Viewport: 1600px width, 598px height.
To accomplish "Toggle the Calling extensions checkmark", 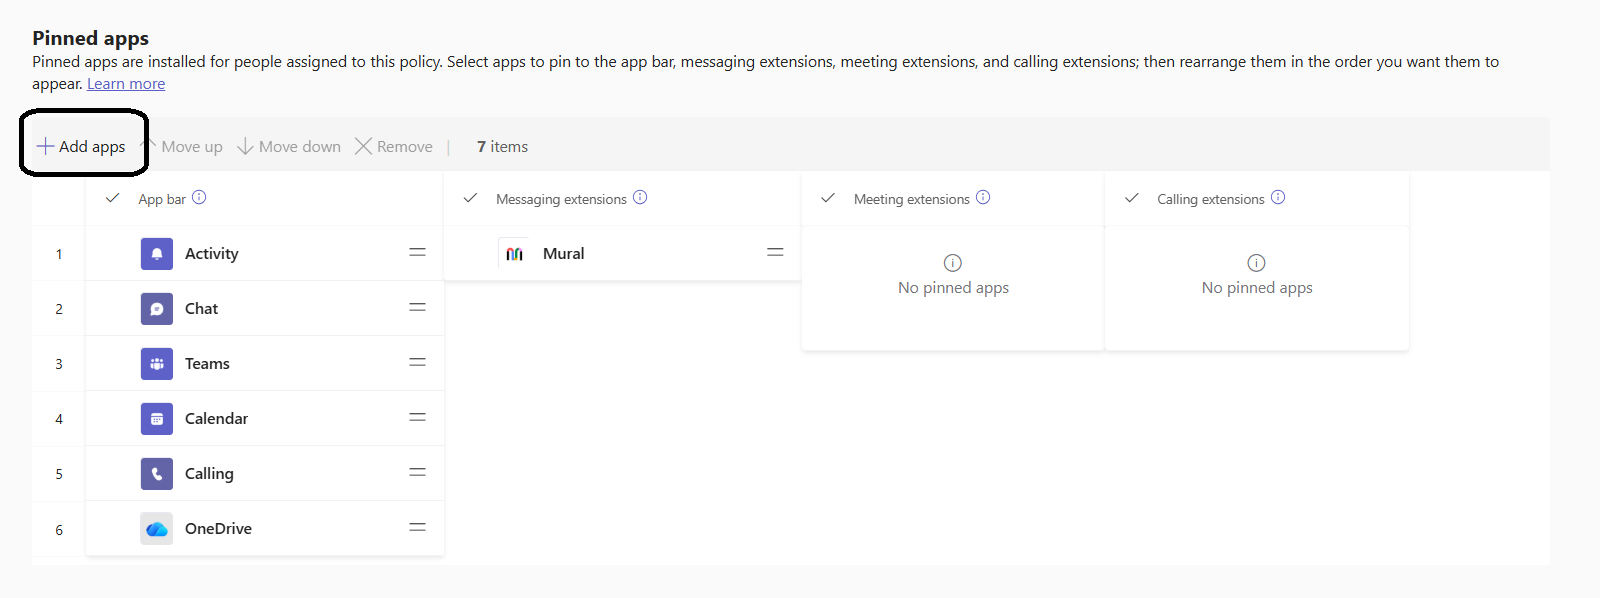I will [x=1132, y=198].
